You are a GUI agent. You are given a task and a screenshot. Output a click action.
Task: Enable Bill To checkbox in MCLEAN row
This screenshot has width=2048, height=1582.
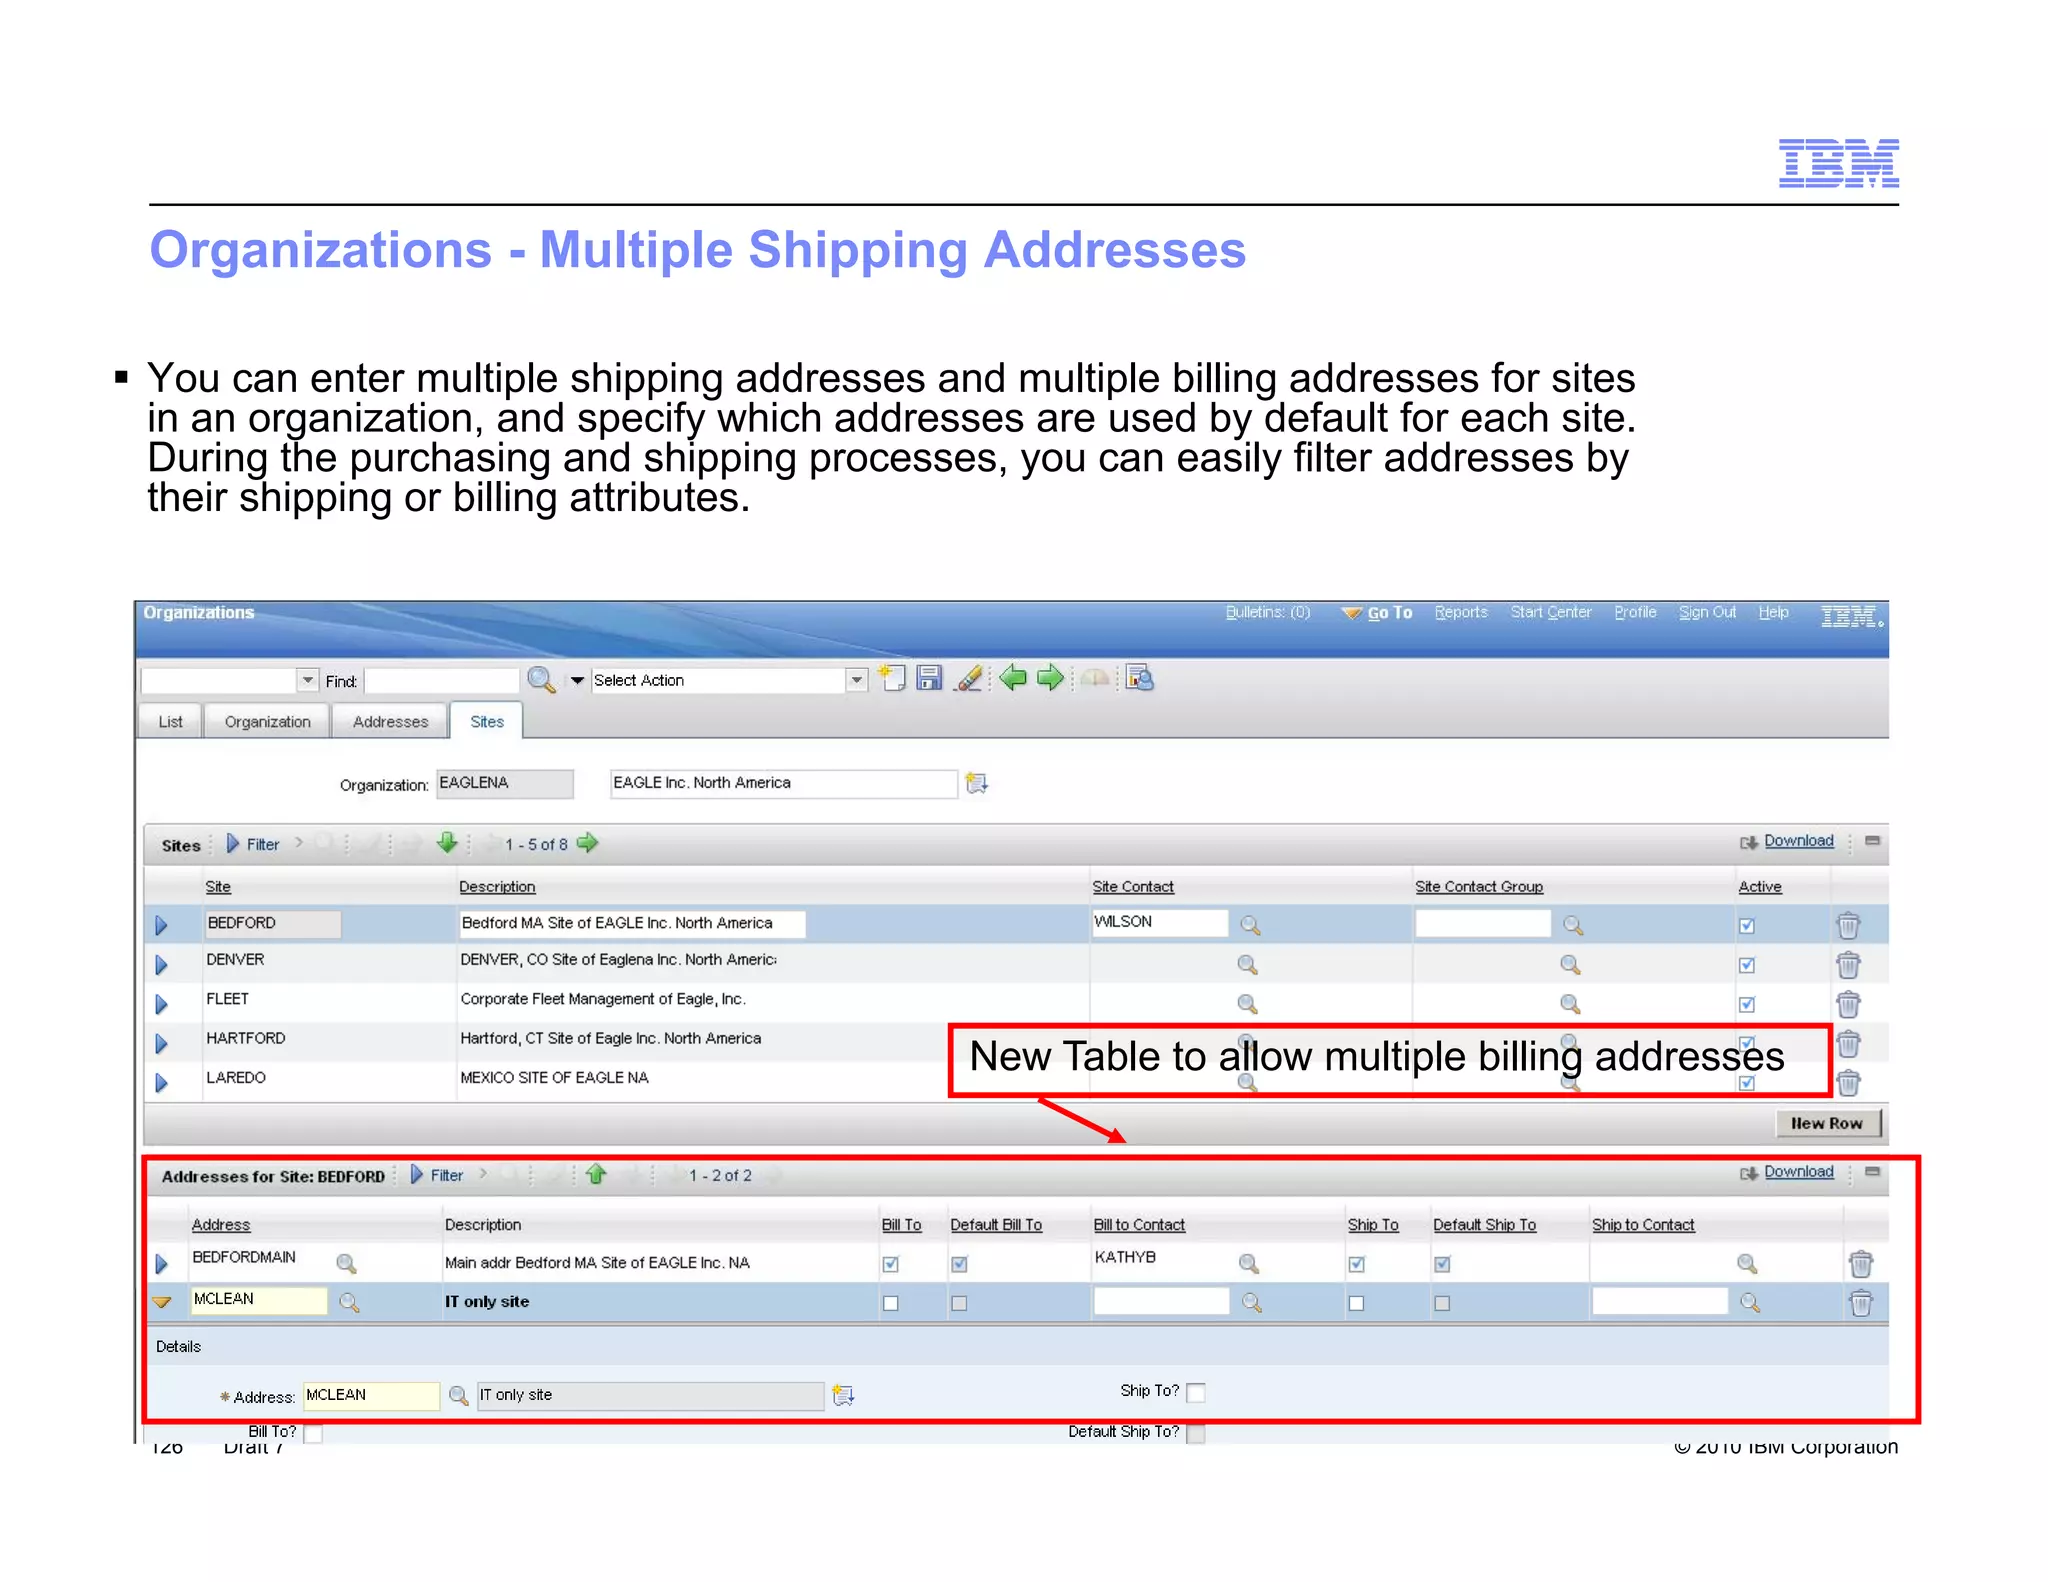point(890,1303)
